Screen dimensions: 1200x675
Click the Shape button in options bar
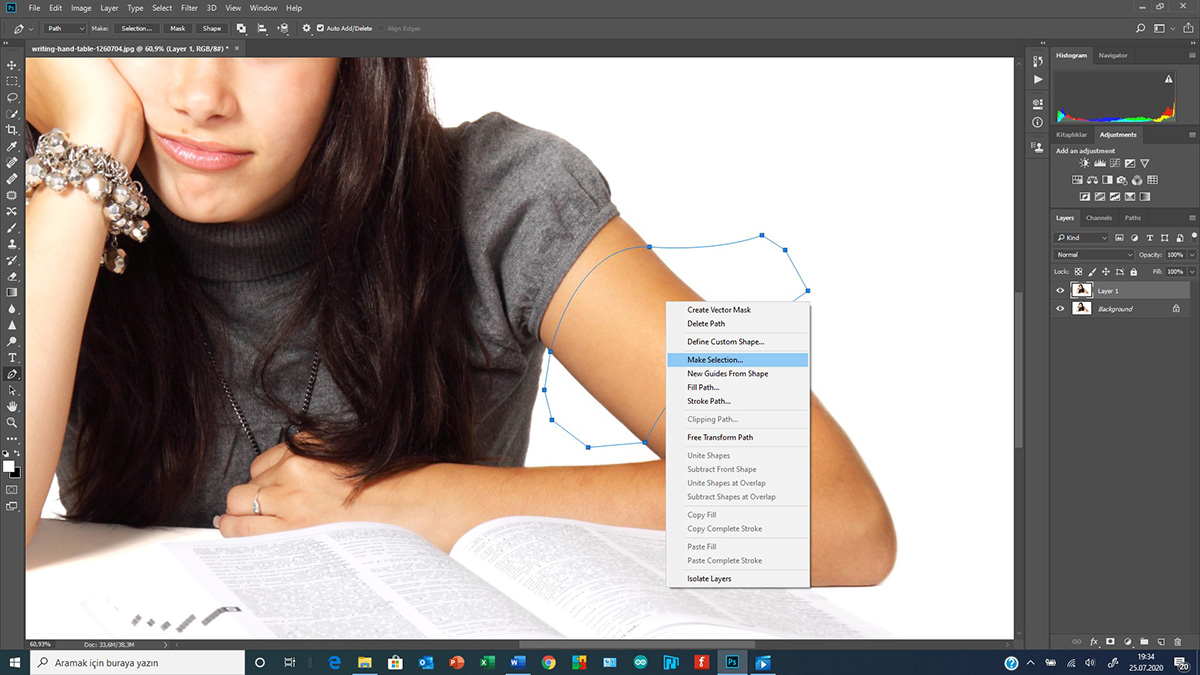pyautogui.click(x=211, y=28)
